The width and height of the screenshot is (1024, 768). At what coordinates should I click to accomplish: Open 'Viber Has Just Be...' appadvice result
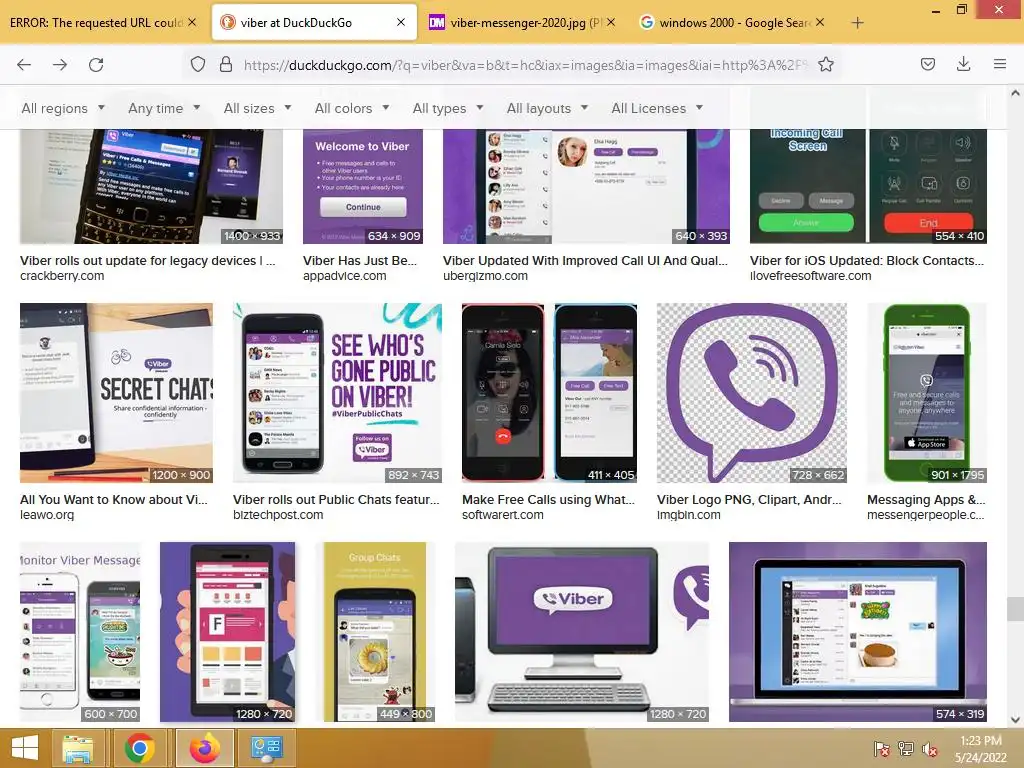point(360,261)
